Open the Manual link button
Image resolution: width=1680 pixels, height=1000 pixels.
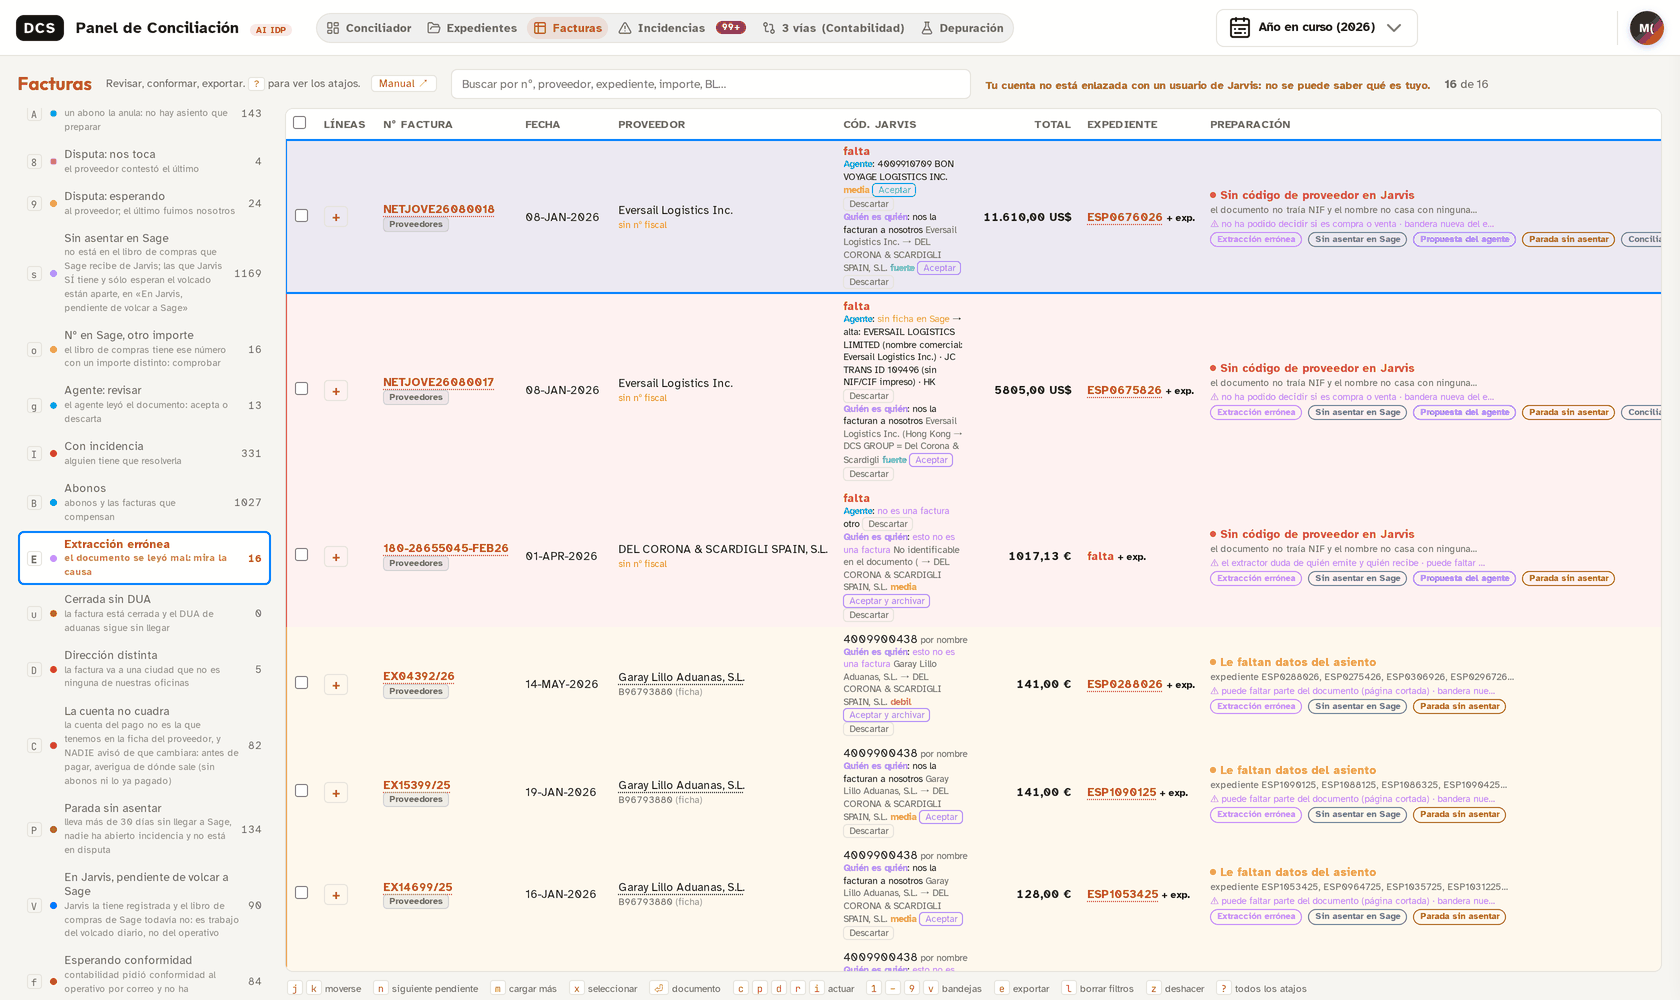[403, 84]
